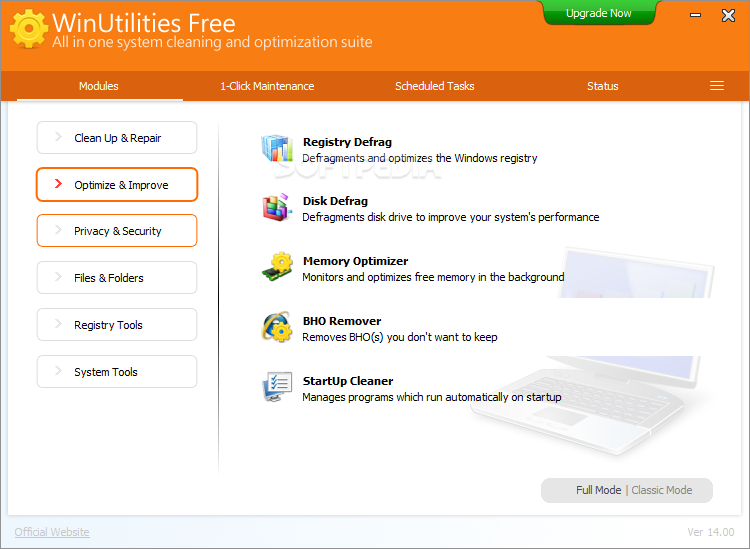Choose the System Tools category
Screen dimensions: 750x549
[117, 372]
